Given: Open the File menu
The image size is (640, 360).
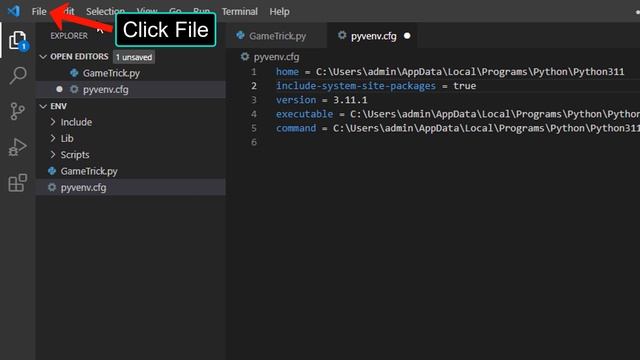Looking at the screenshot, I should [x=39, y=11].
